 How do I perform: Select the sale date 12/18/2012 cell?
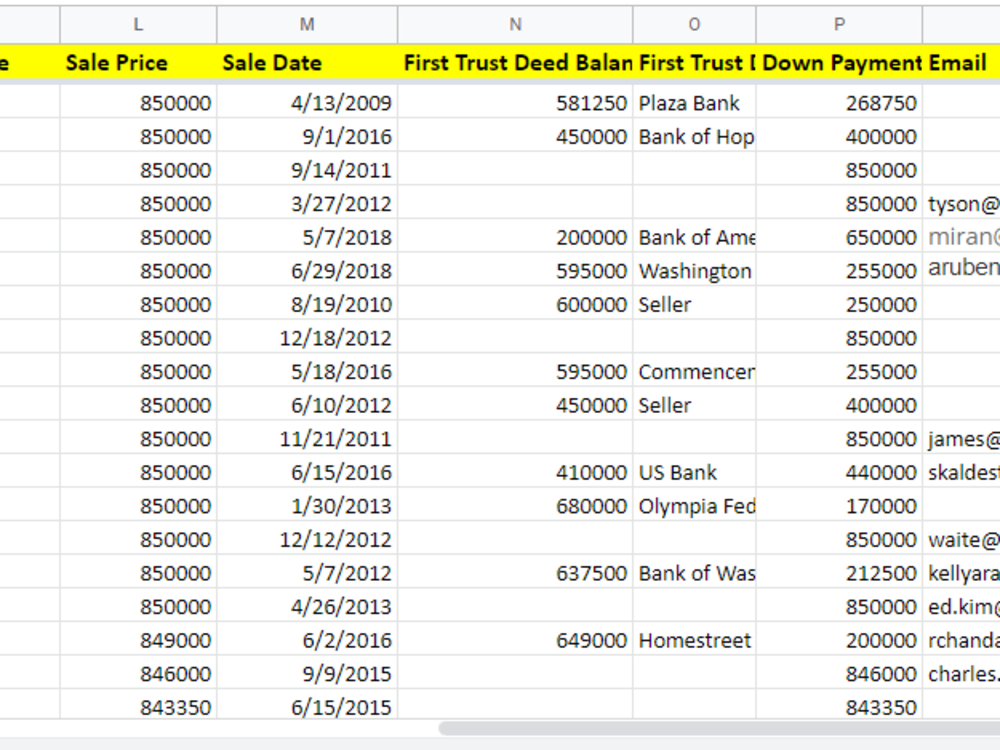(x=307, y=337)
